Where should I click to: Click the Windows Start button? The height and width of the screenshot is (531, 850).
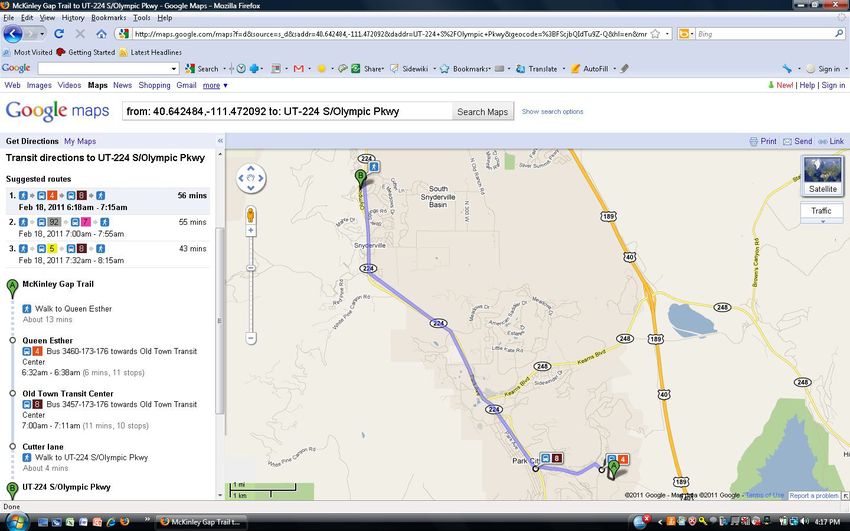pos(16,521)
